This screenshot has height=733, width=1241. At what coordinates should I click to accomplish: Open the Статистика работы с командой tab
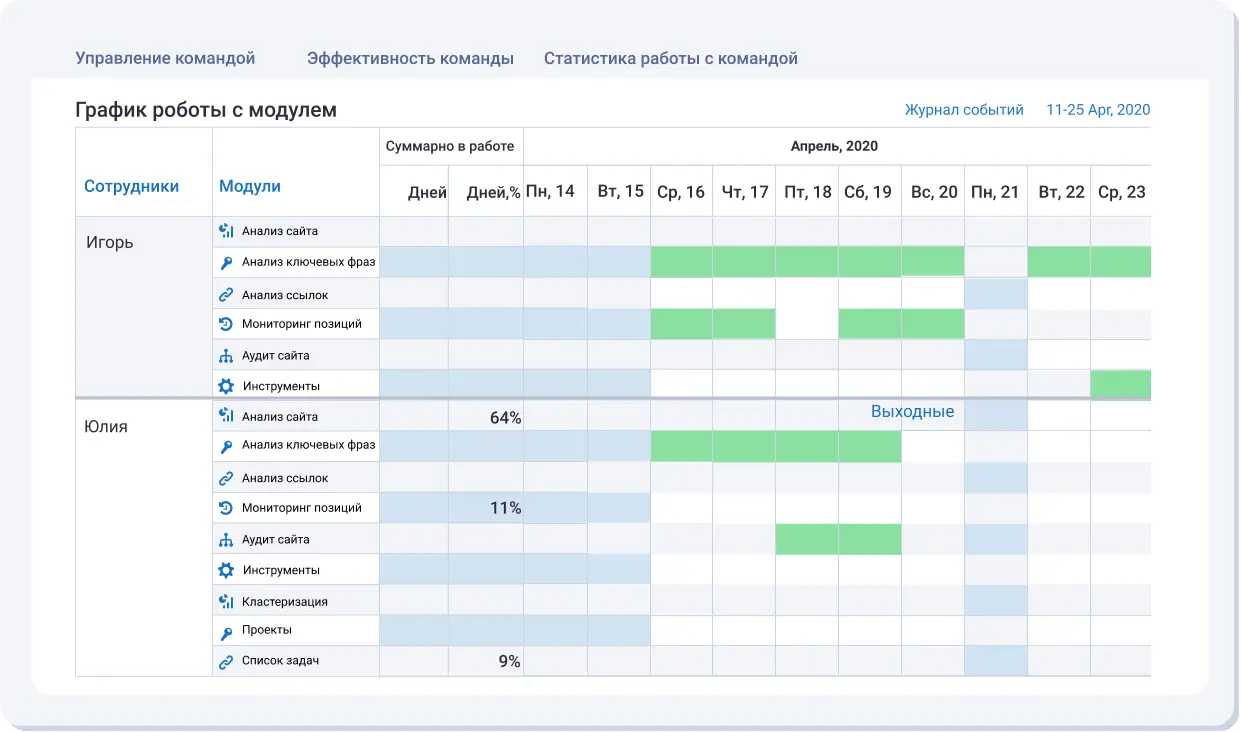pyautogui.click(x=670, y=58)
